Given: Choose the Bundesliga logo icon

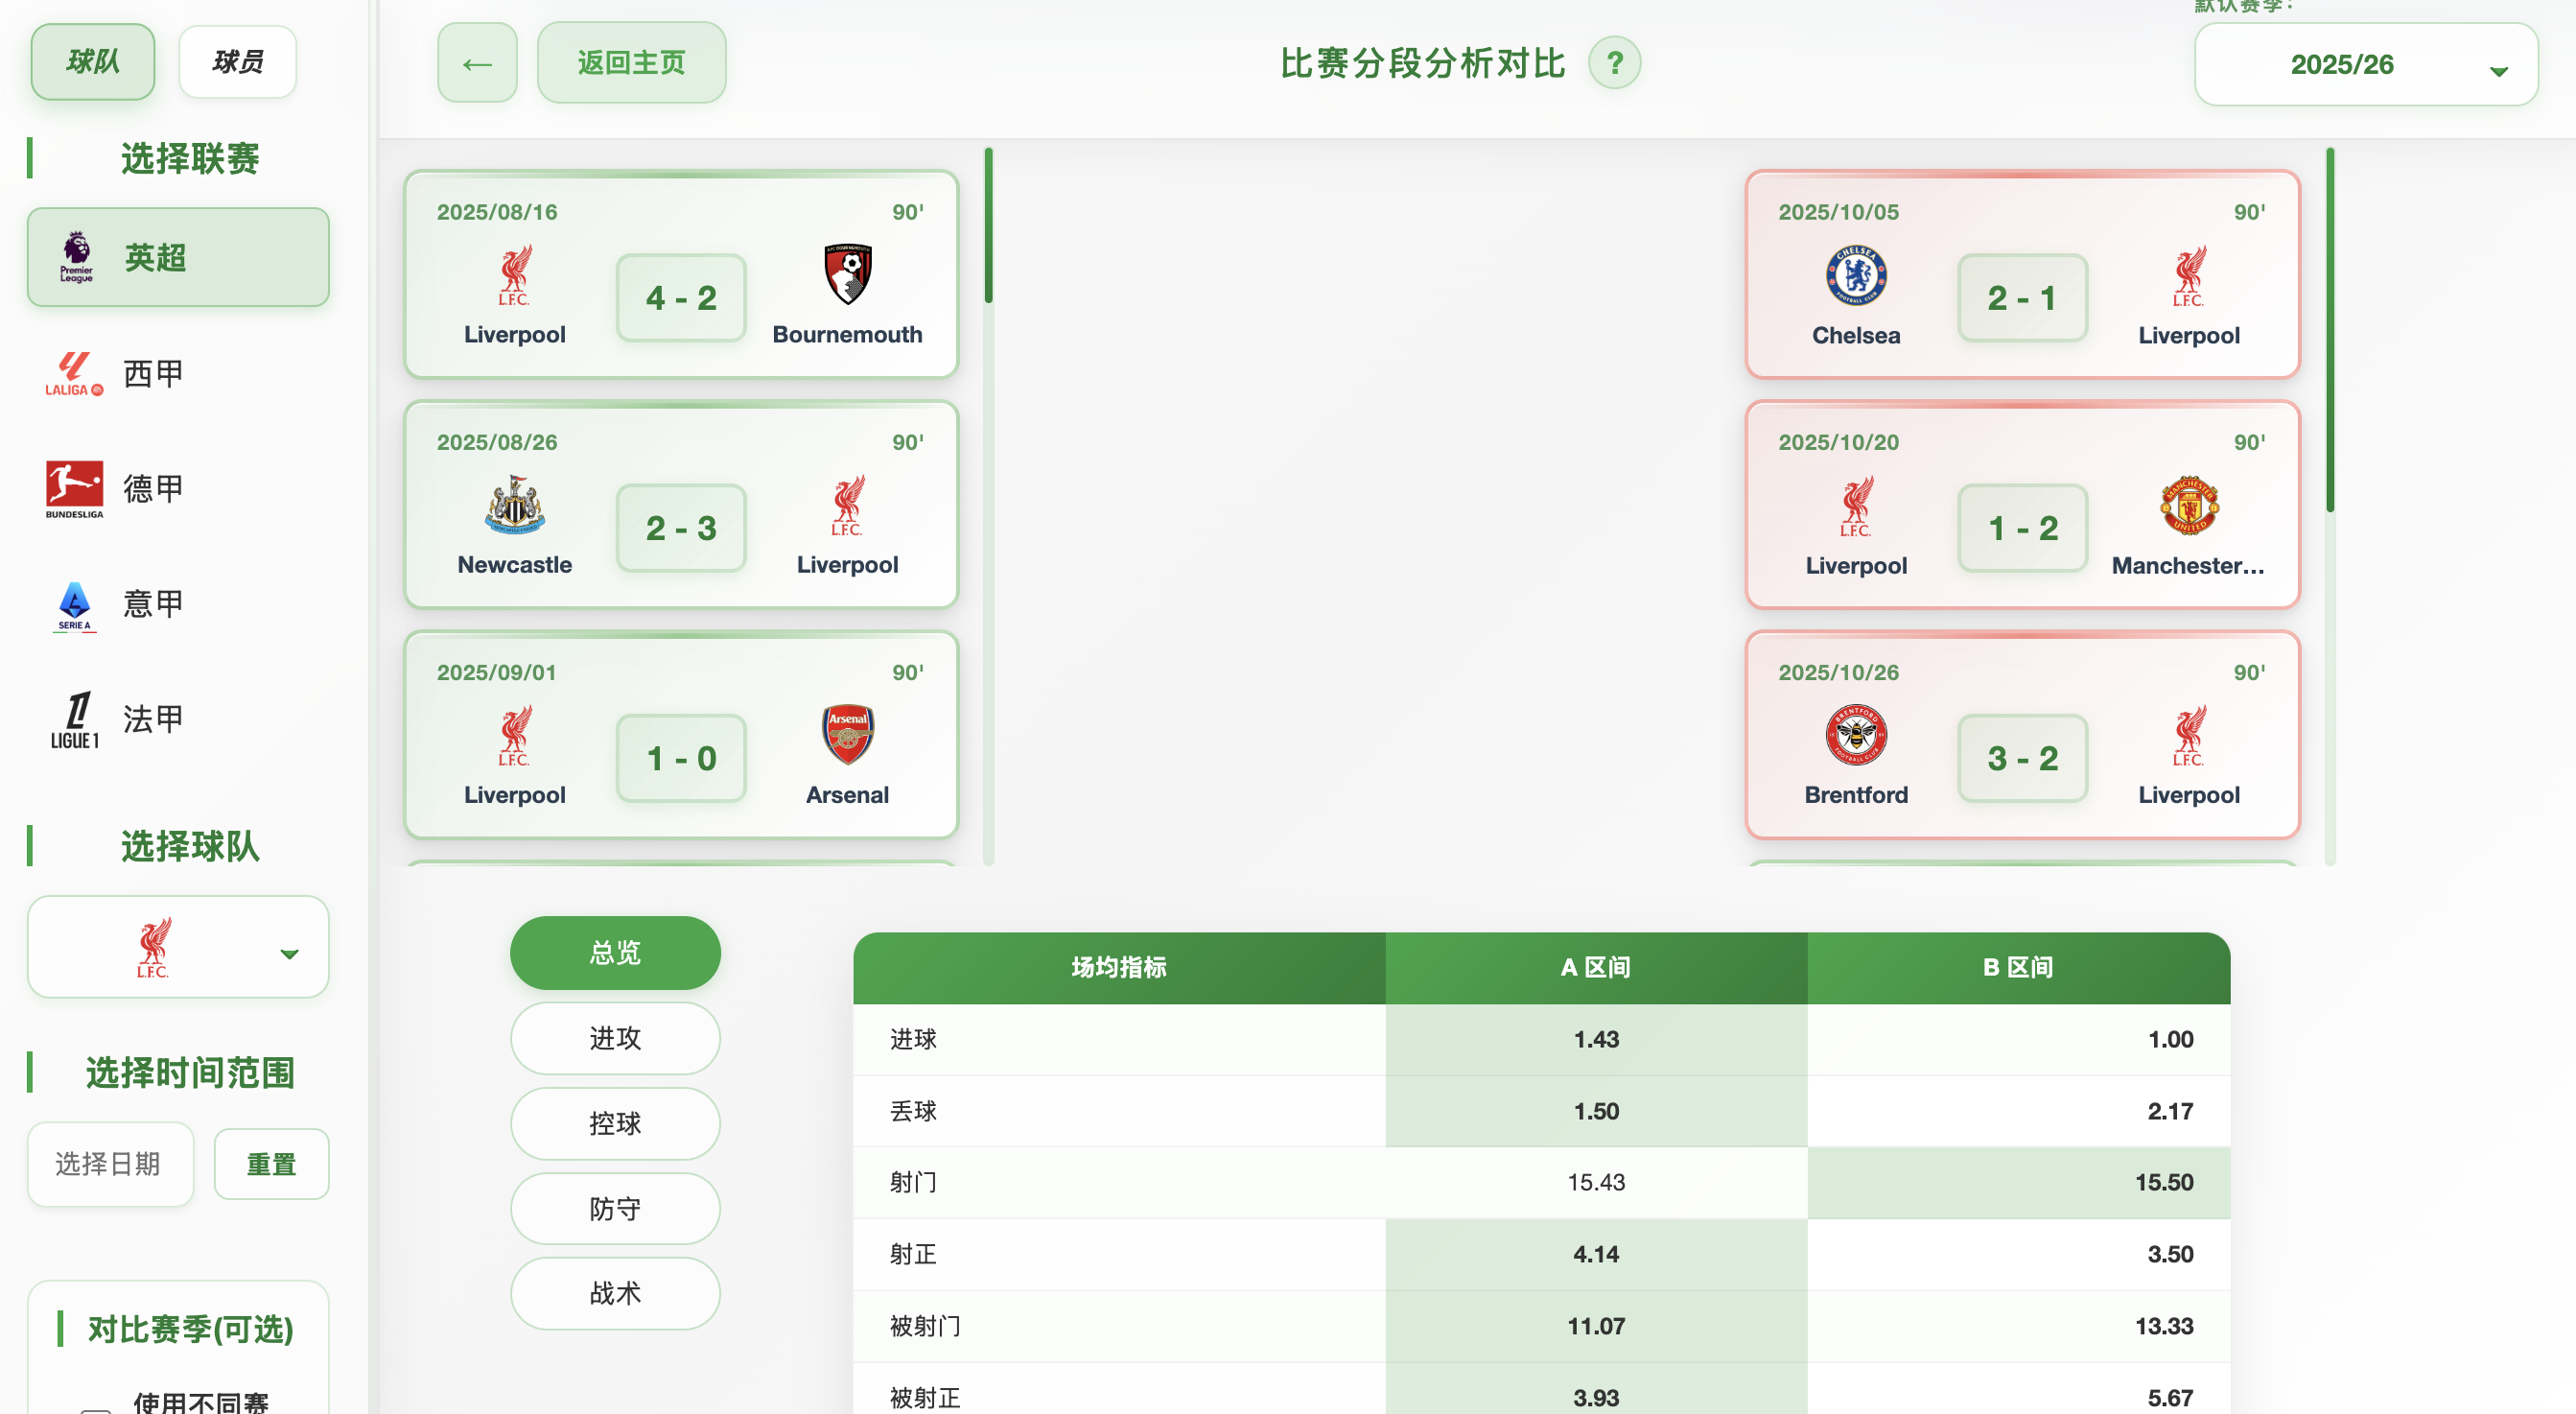Looking at the screenshot, I should tap(74, 489).
